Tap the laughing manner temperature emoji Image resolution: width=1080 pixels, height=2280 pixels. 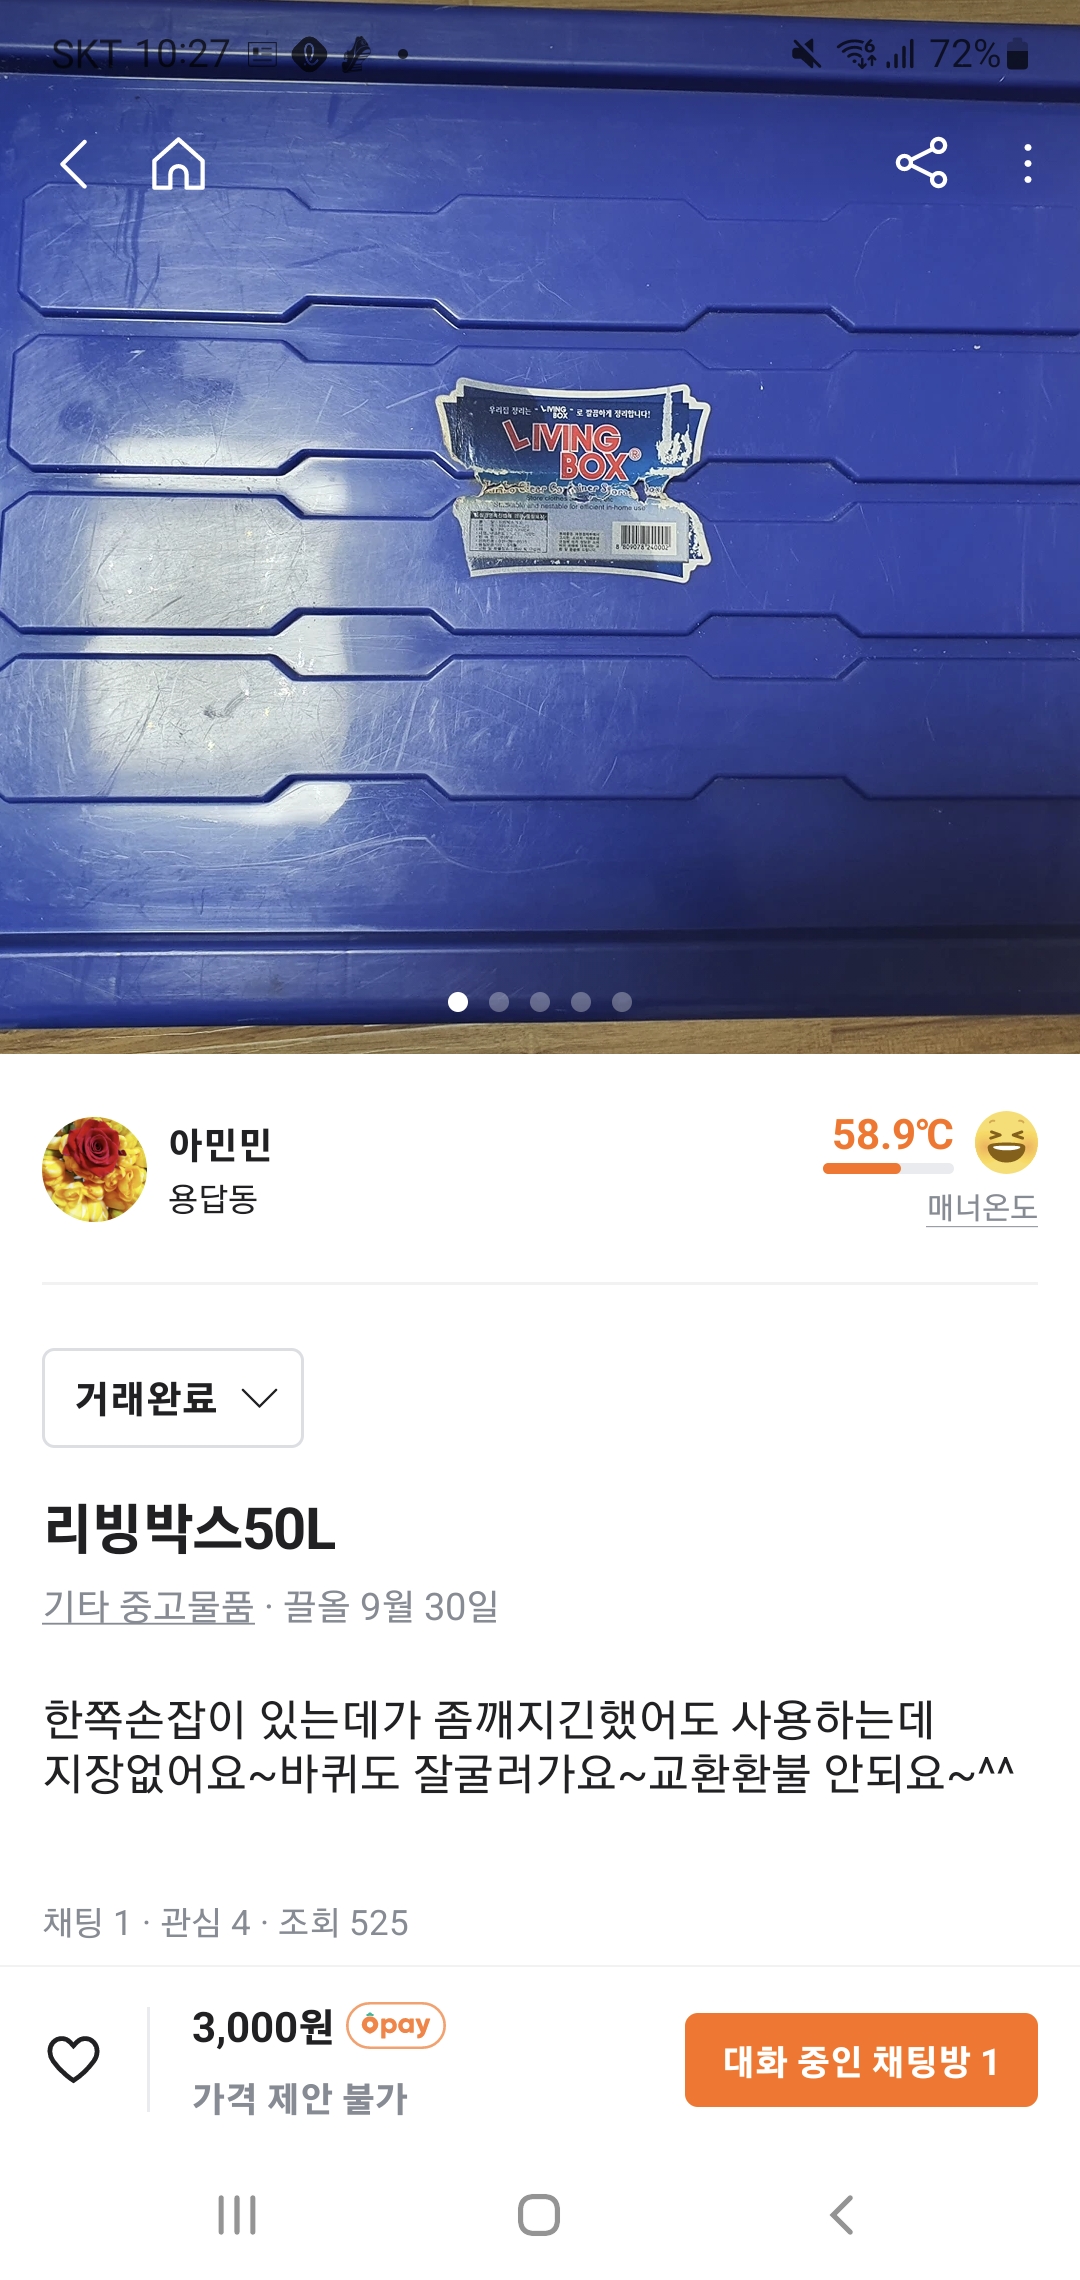click(x=1006, y=1142)
